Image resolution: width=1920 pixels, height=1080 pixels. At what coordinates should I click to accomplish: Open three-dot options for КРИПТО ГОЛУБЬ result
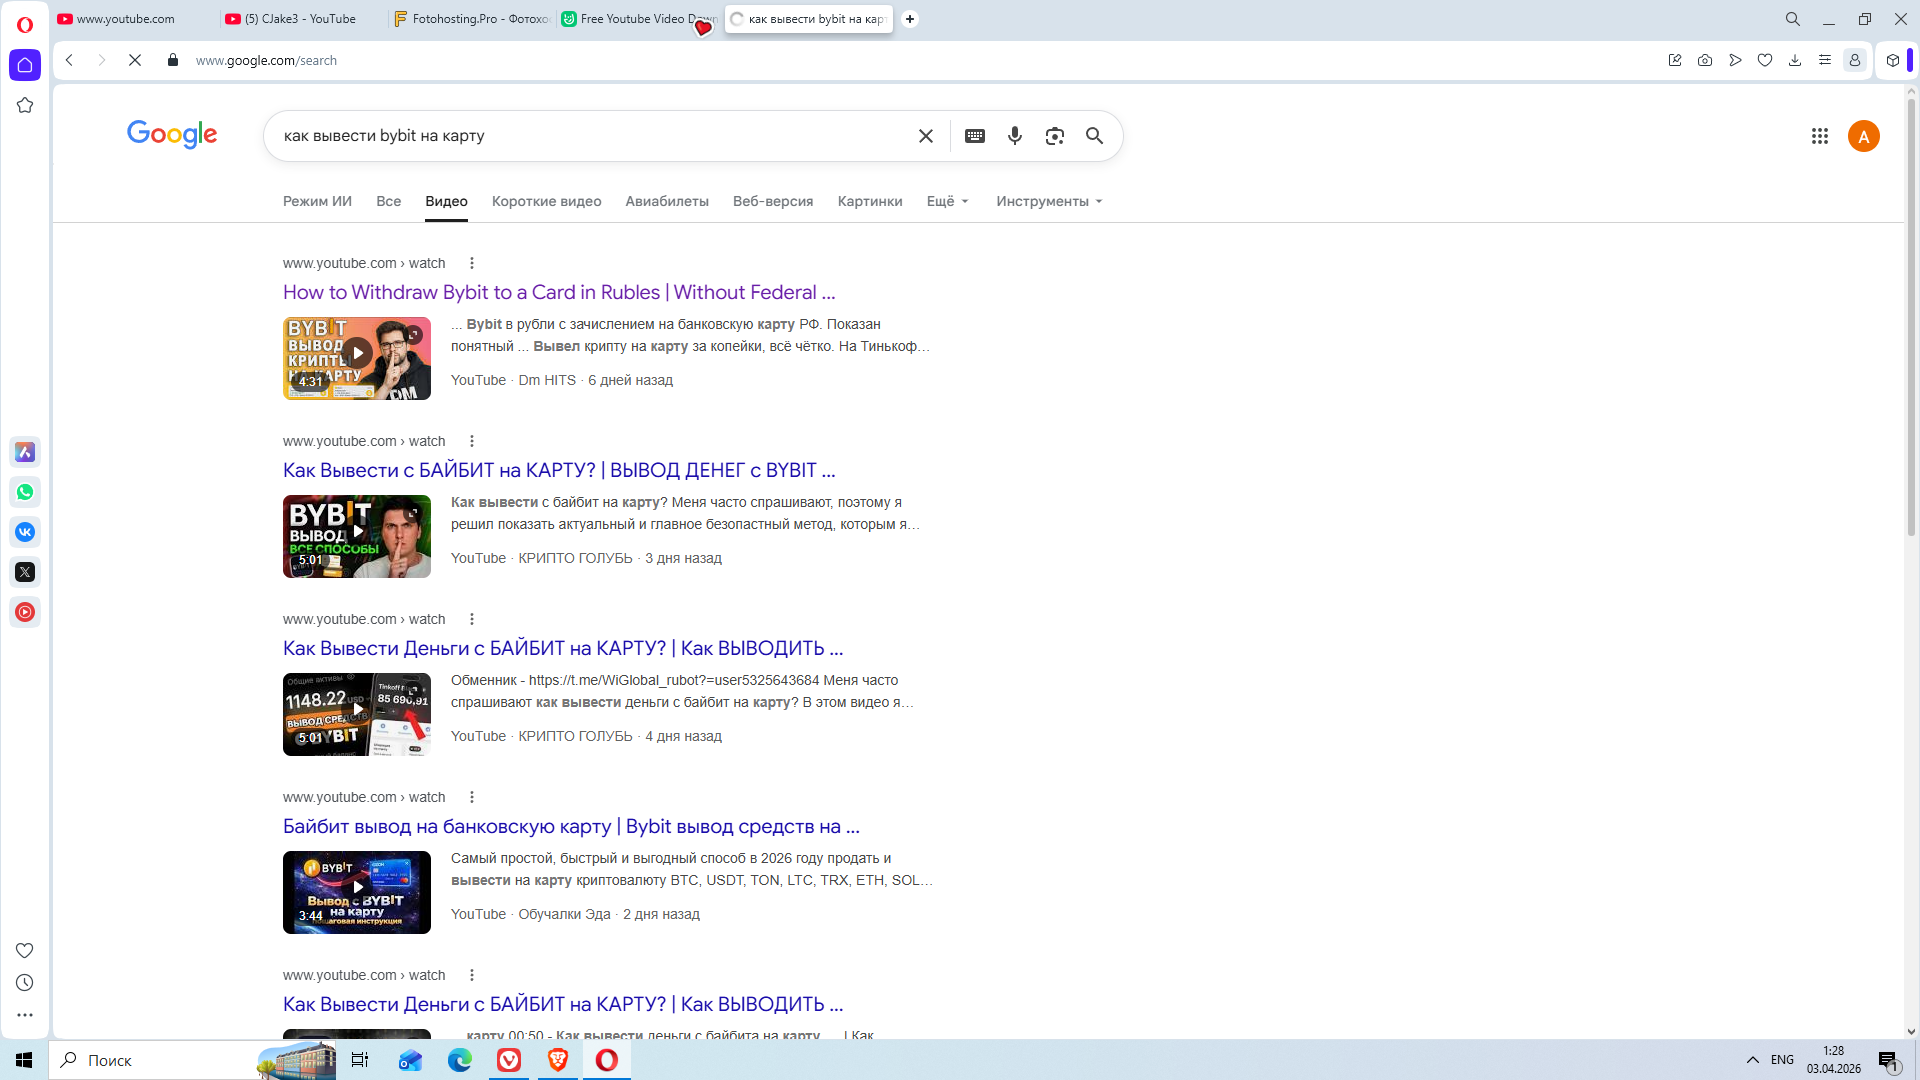coord(472,441)
